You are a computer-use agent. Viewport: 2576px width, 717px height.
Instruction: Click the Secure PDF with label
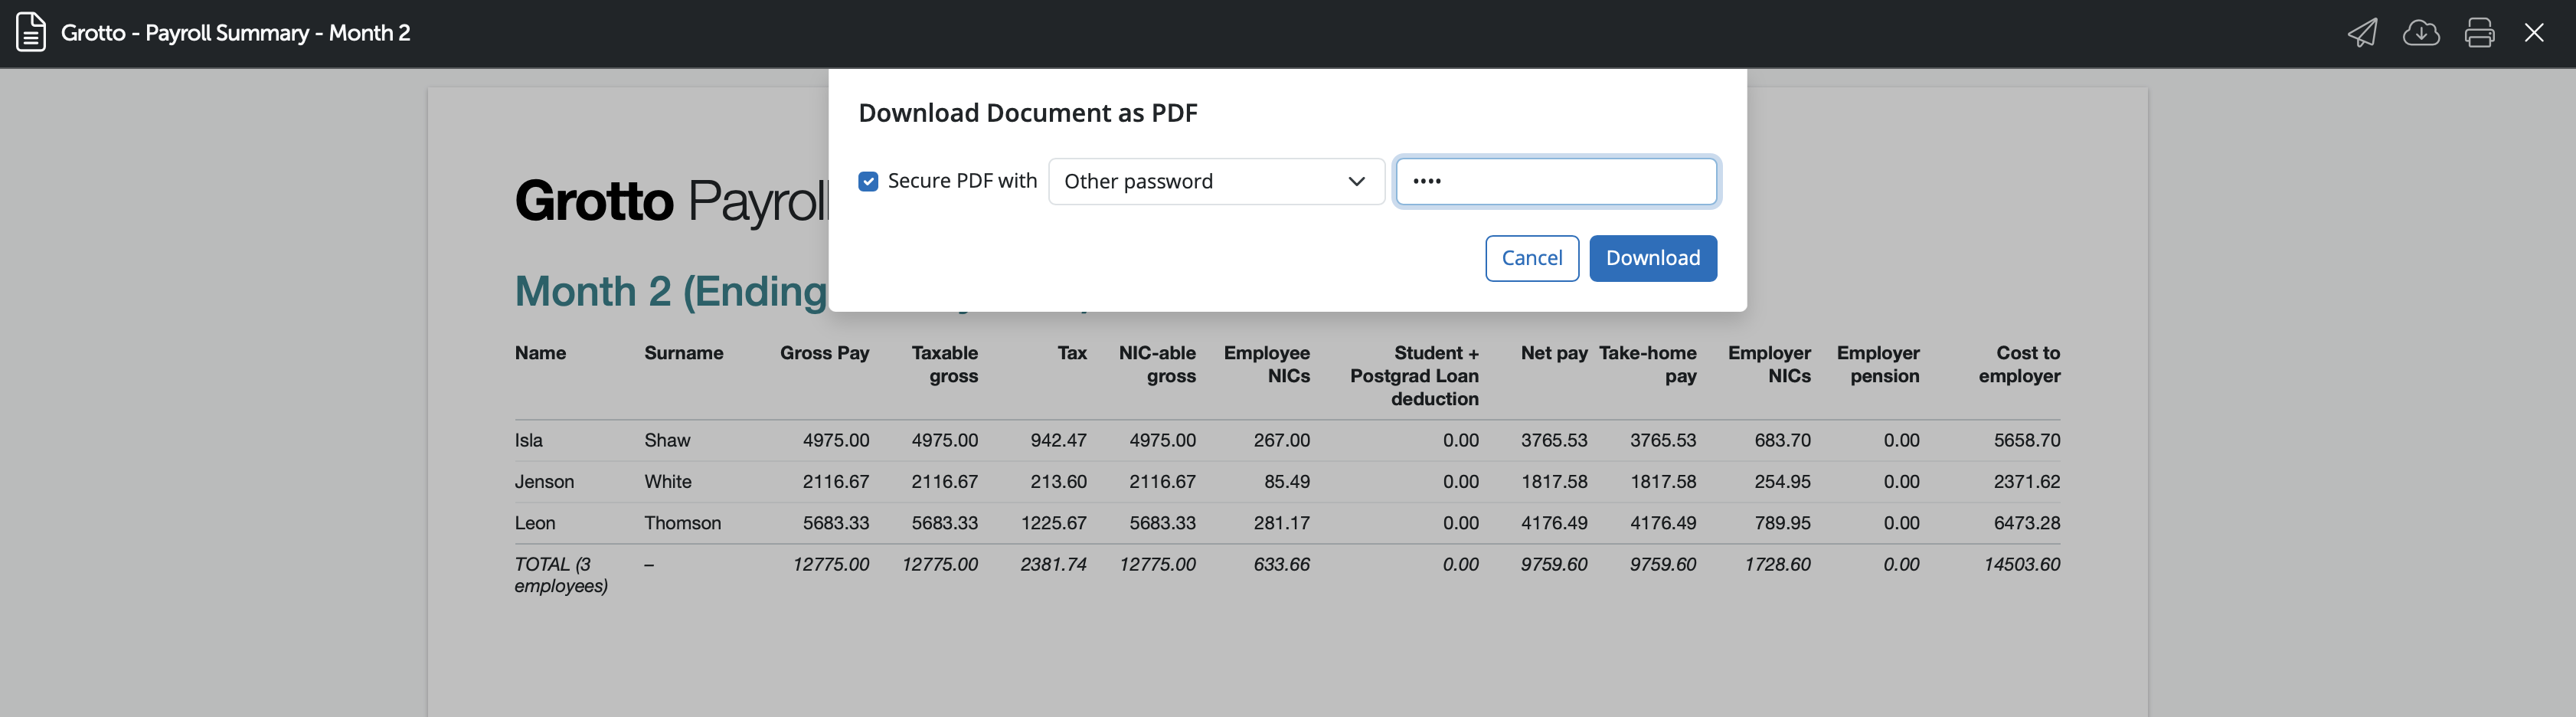tap(962, 181)
